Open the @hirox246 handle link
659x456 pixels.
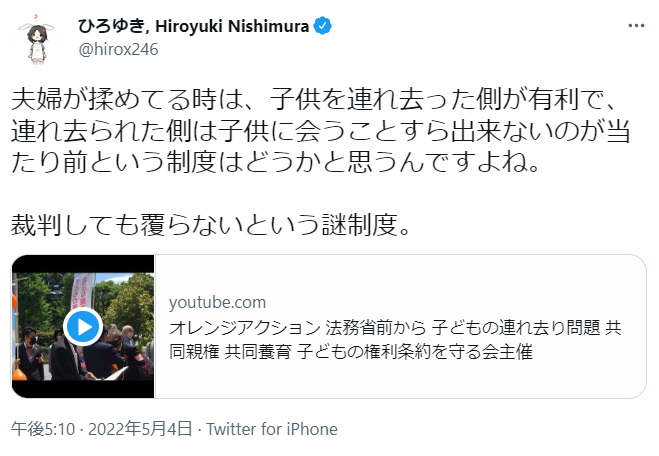[118, 50]
